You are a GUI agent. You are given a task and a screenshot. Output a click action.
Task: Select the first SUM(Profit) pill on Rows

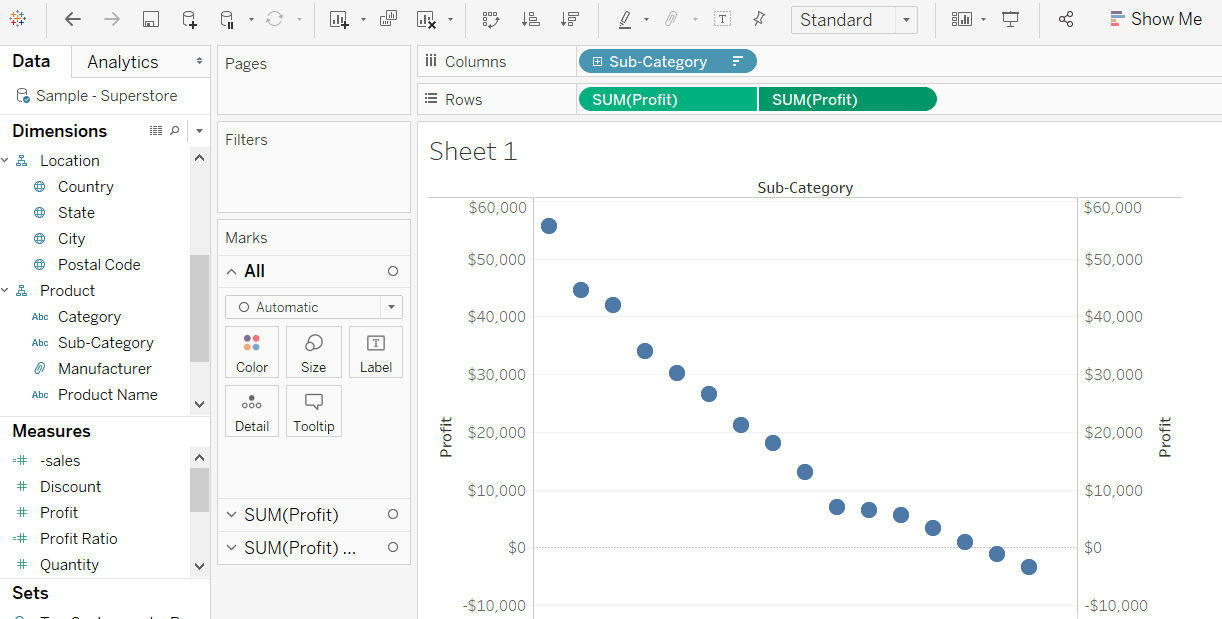[668, 99]
